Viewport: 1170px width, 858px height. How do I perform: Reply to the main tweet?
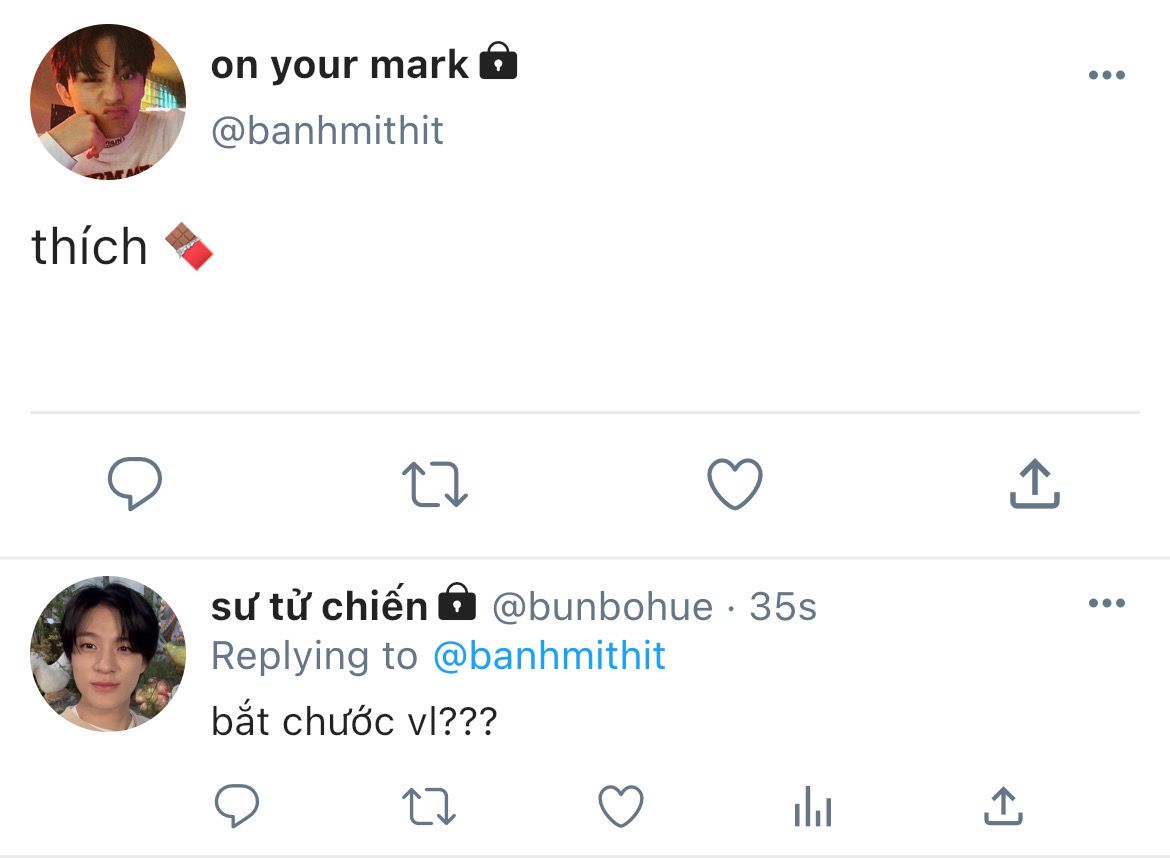point(135,483)
